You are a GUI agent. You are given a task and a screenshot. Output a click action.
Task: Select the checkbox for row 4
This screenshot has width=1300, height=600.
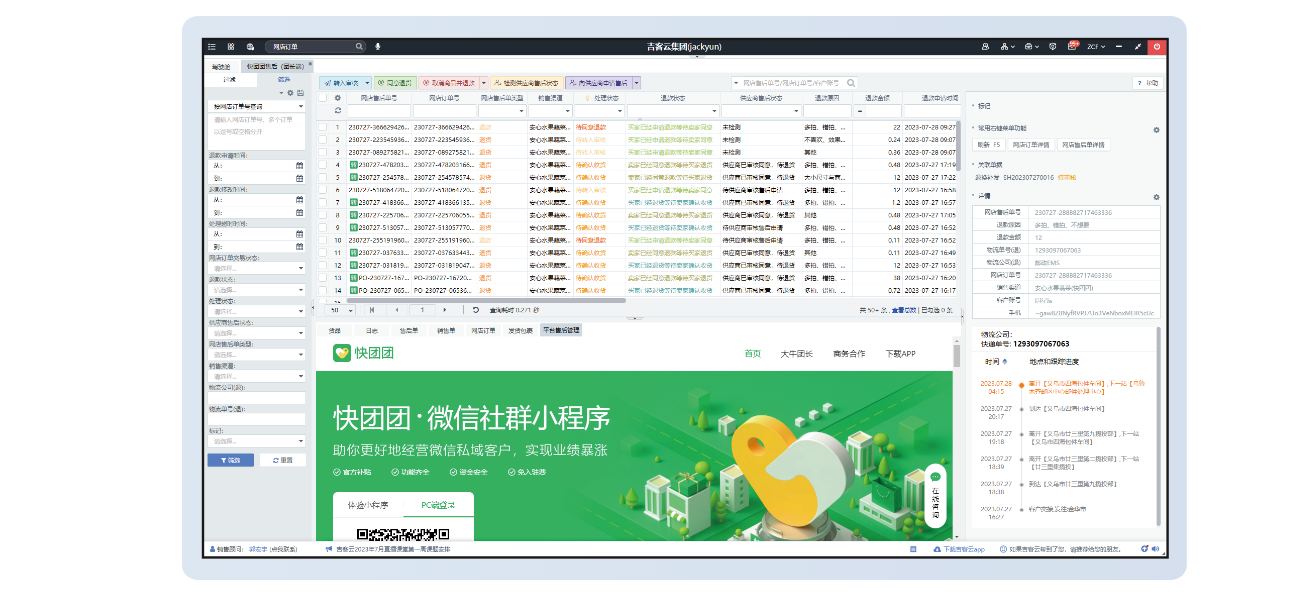tap(323, 165)
